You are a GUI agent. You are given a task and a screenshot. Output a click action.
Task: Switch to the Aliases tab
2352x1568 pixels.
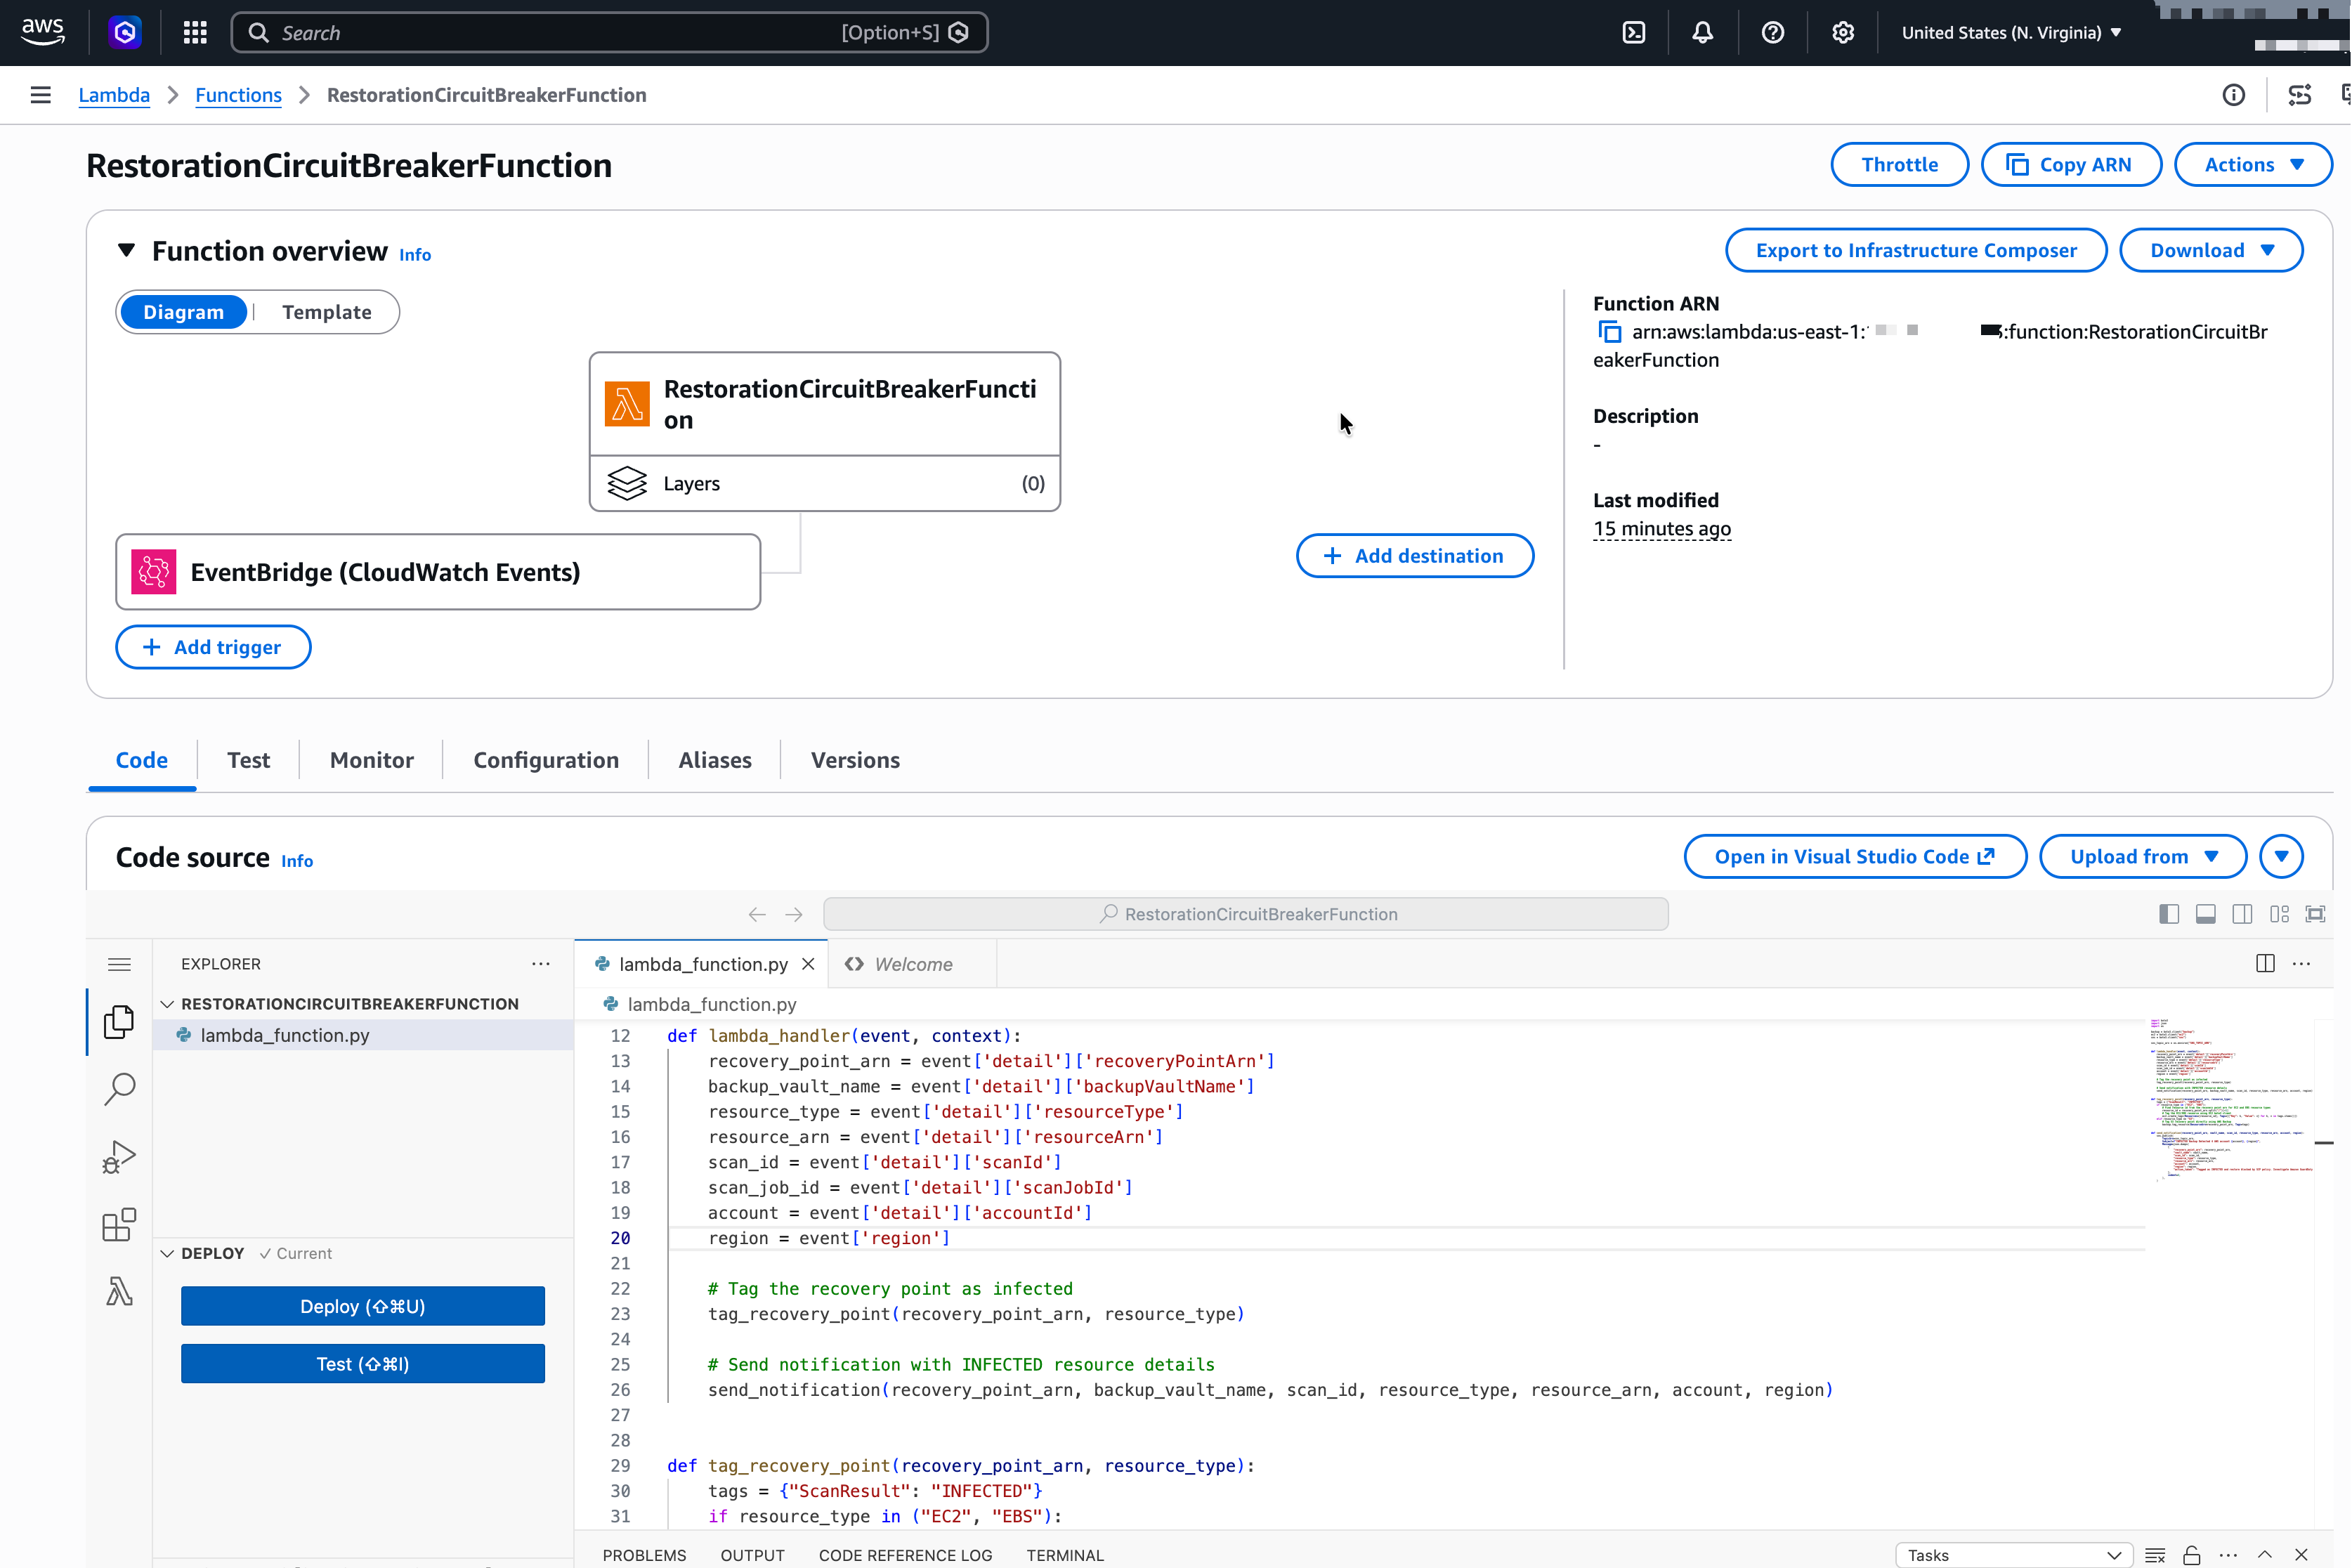715,760
